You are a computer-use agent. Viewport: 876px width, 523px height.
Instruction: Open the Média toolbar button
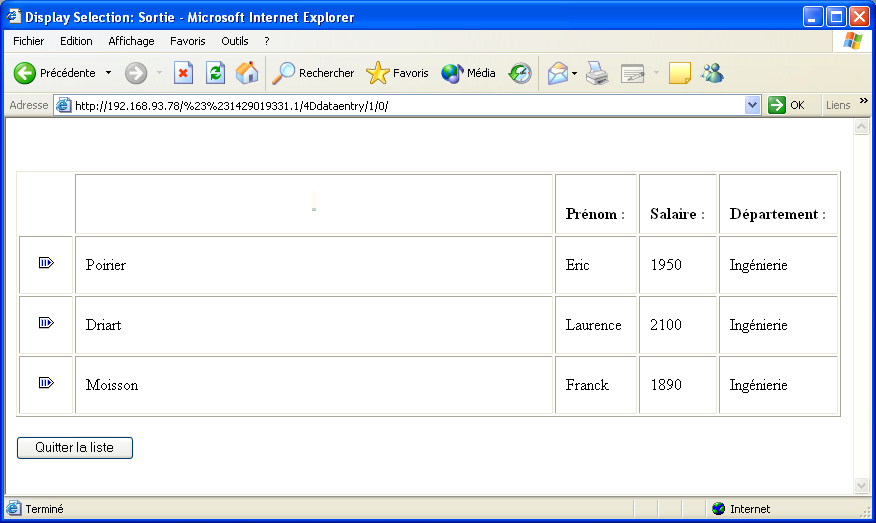pyautogui.click(x=468, y=73)
